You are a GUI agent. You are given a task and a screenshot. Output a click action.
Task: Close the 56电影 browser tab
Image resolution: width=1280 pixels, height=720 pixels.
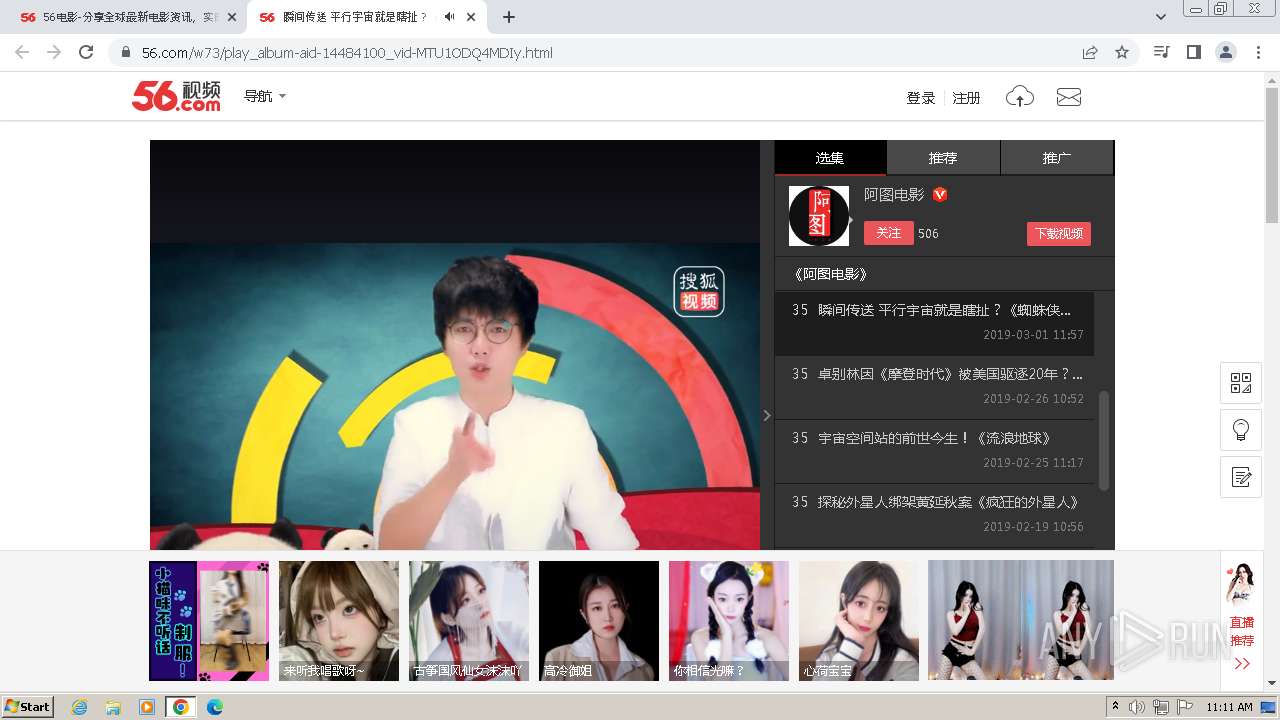(x=232, y=17)
